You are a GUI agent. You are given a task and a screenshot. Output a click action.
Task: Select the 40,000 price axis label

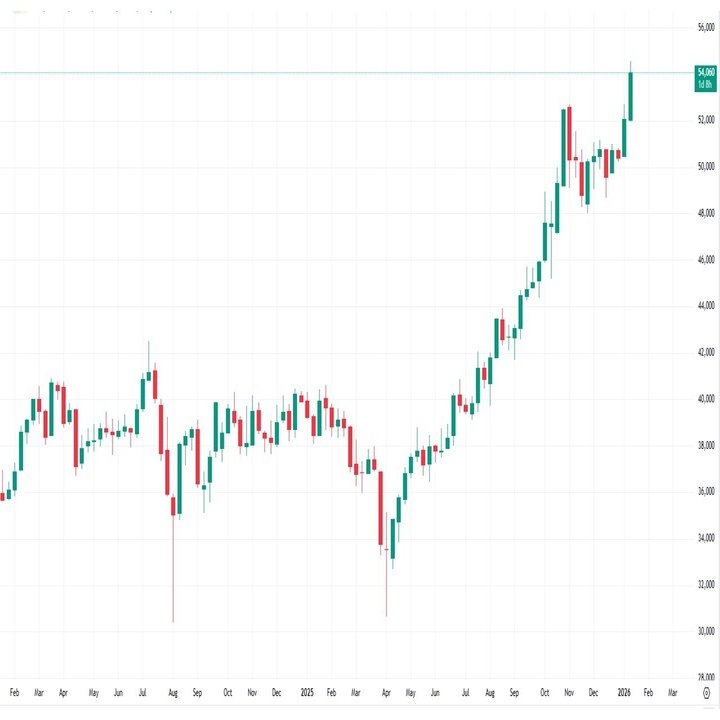[x=705, y=399]
